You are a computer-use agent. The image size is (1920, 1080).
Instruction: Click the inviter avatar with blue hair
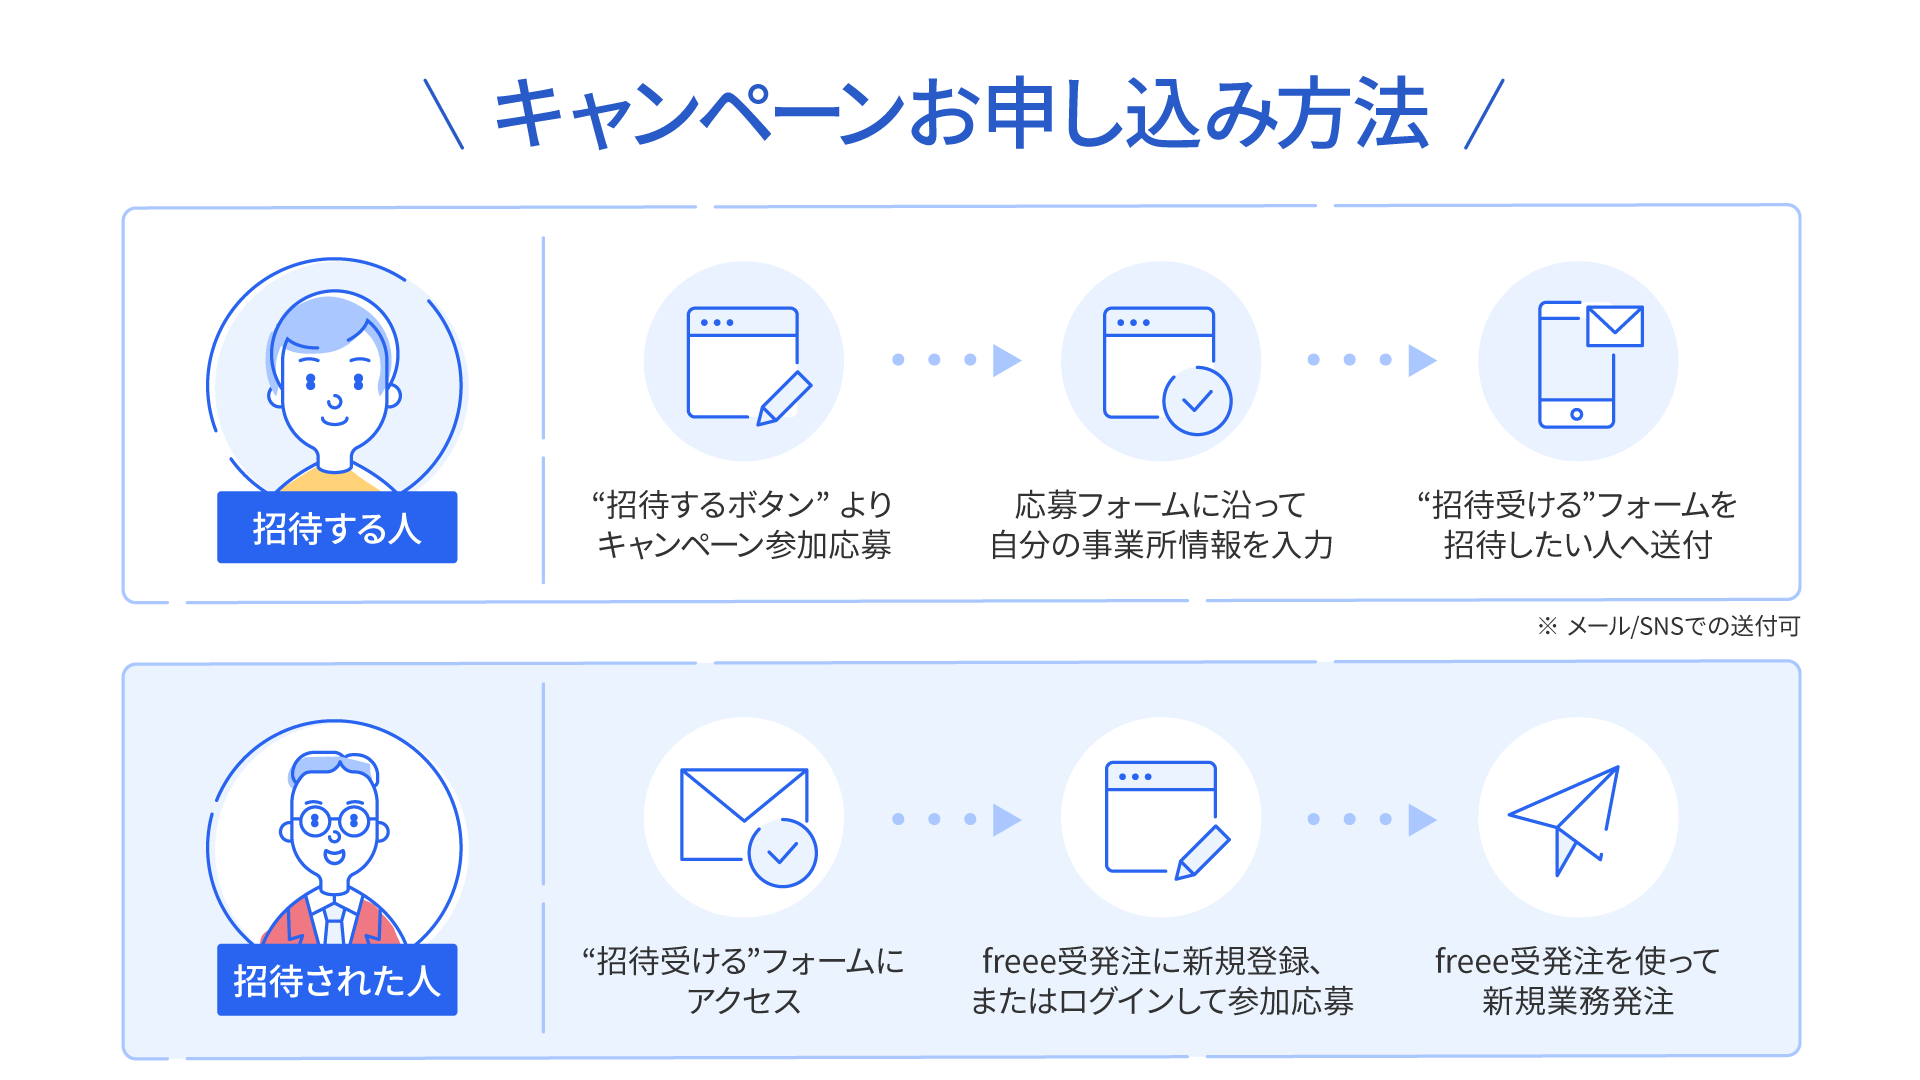tap(335, 378)
